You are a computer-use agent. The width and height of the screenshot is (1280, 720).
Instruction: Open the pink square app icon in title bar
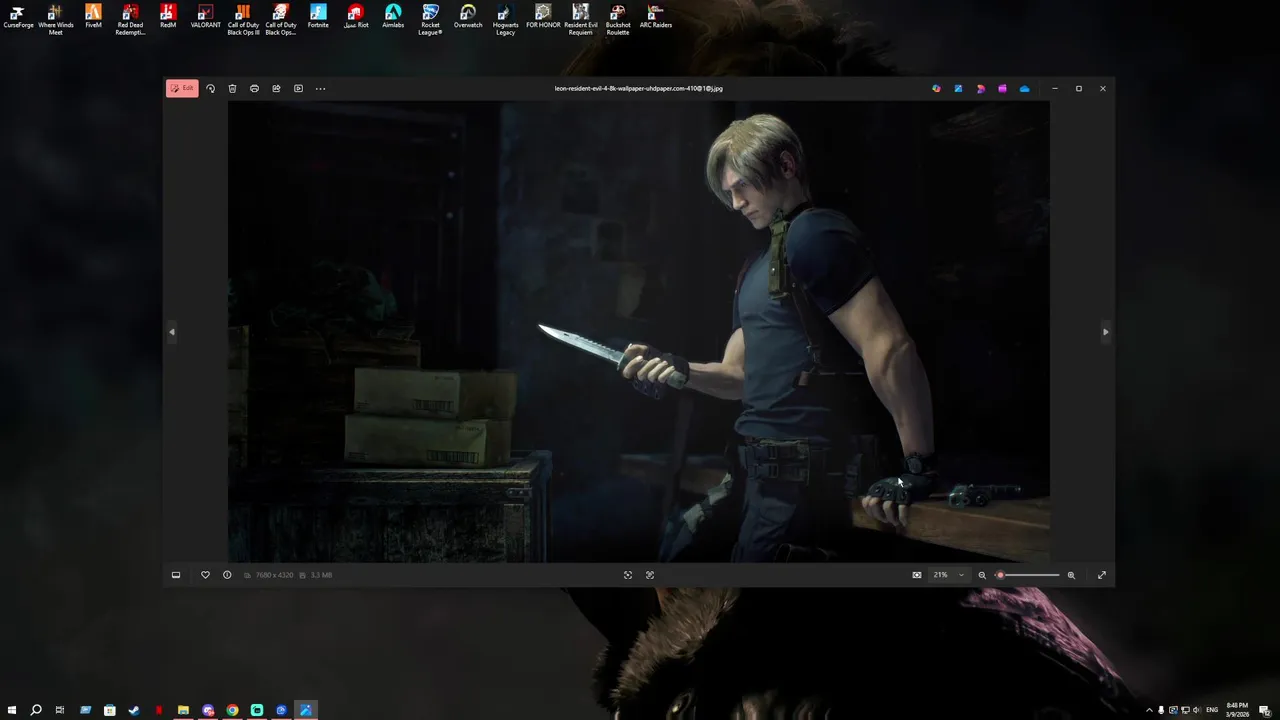(x=1002, y=88)
